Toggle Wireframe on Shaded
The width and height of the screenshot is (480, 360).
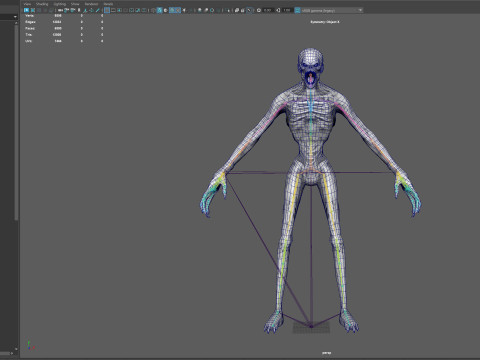(172, 10)
